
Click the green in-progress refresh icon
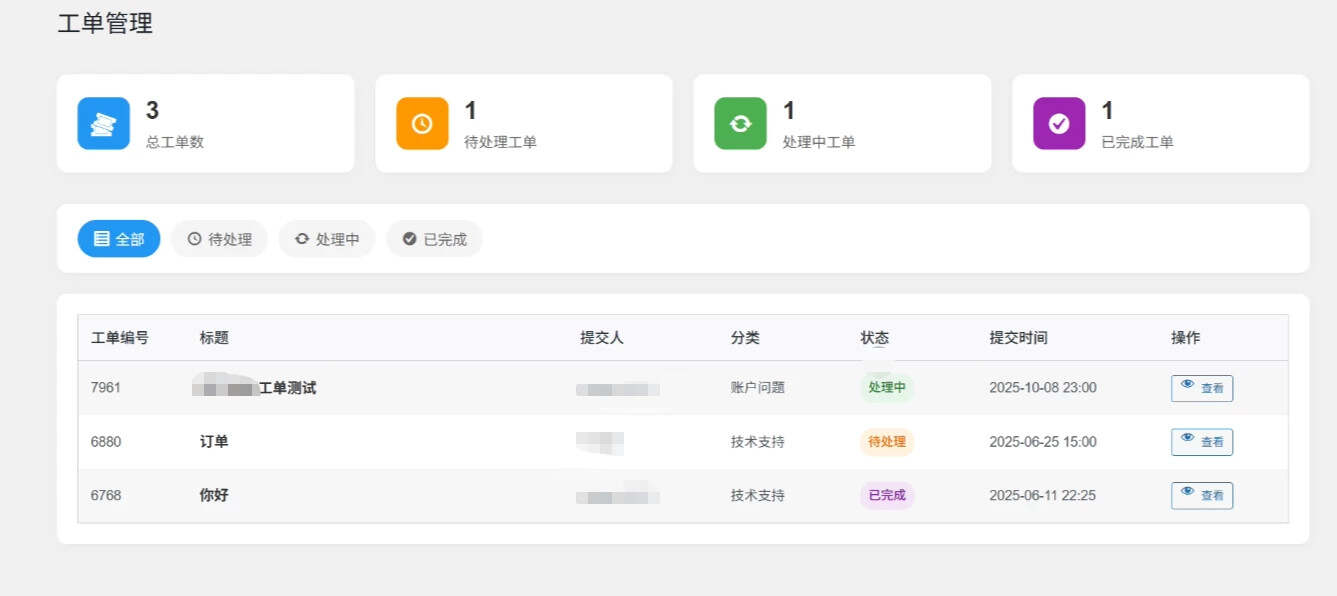740,123
